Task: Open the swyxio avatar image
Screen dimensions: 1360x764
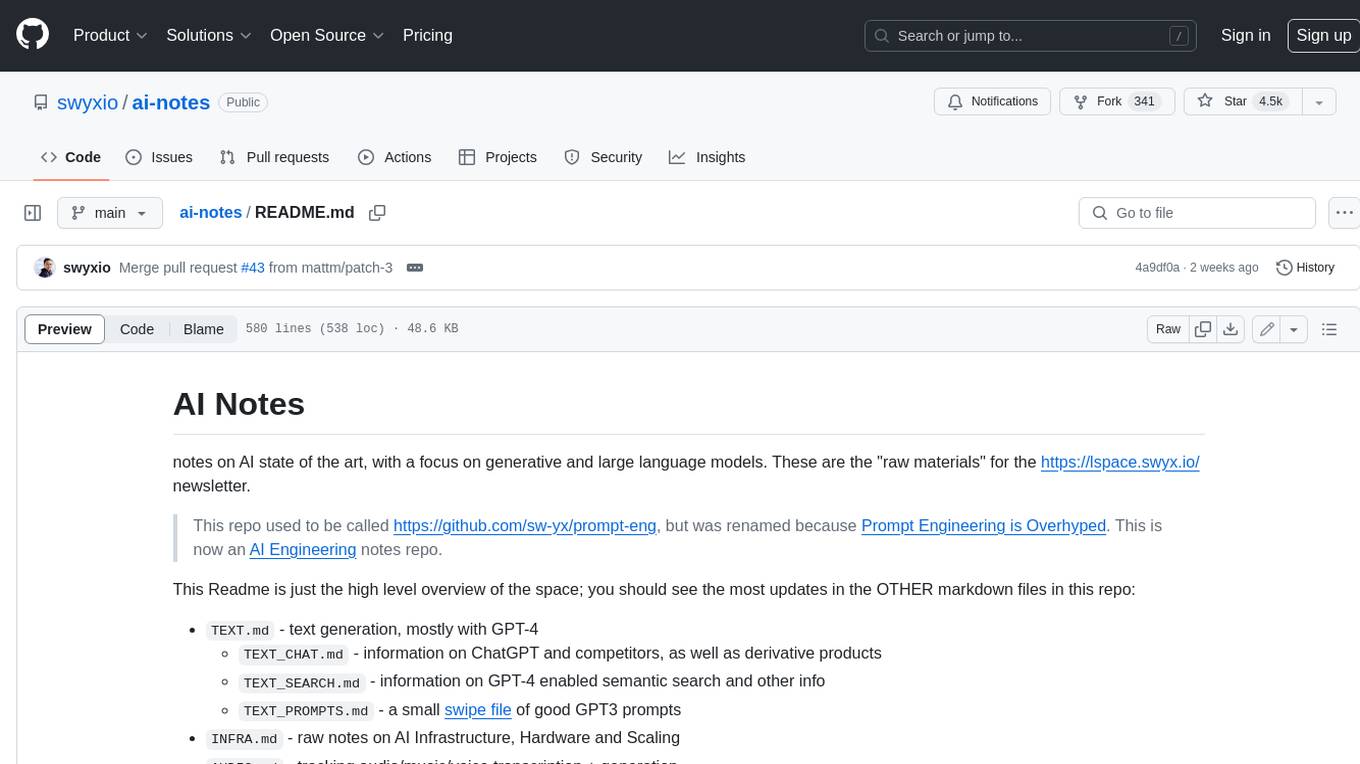Action: tap(44, 267)
